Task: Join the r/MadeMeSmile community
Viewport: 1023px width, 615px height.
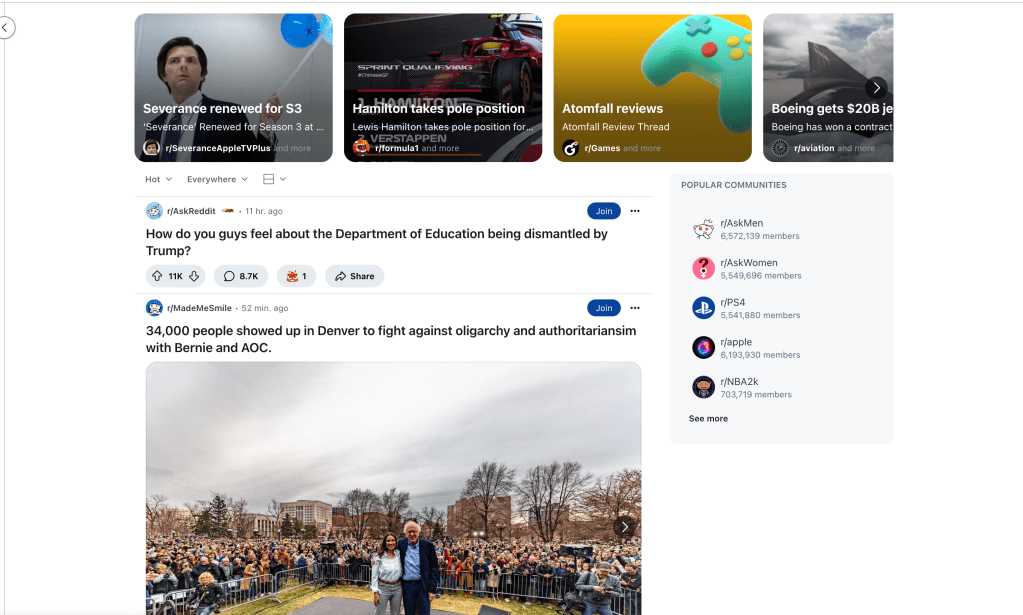Action: coord(603,308)
